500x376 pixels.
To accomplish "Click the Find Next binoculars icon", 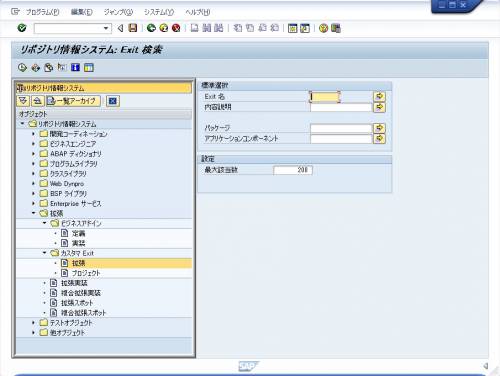I will pos(218,28).
